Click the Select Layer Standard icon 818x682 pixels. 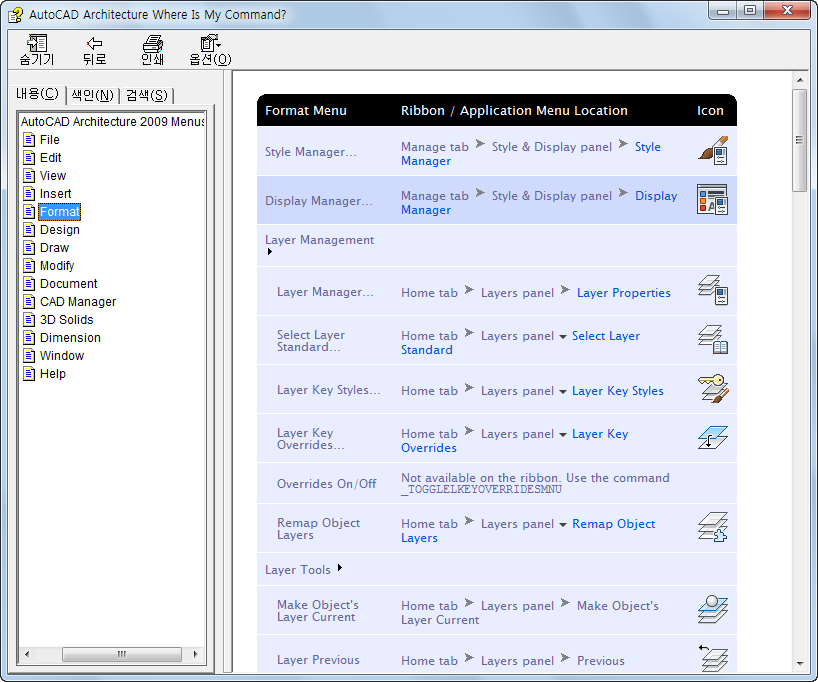[x=713, y=339]
